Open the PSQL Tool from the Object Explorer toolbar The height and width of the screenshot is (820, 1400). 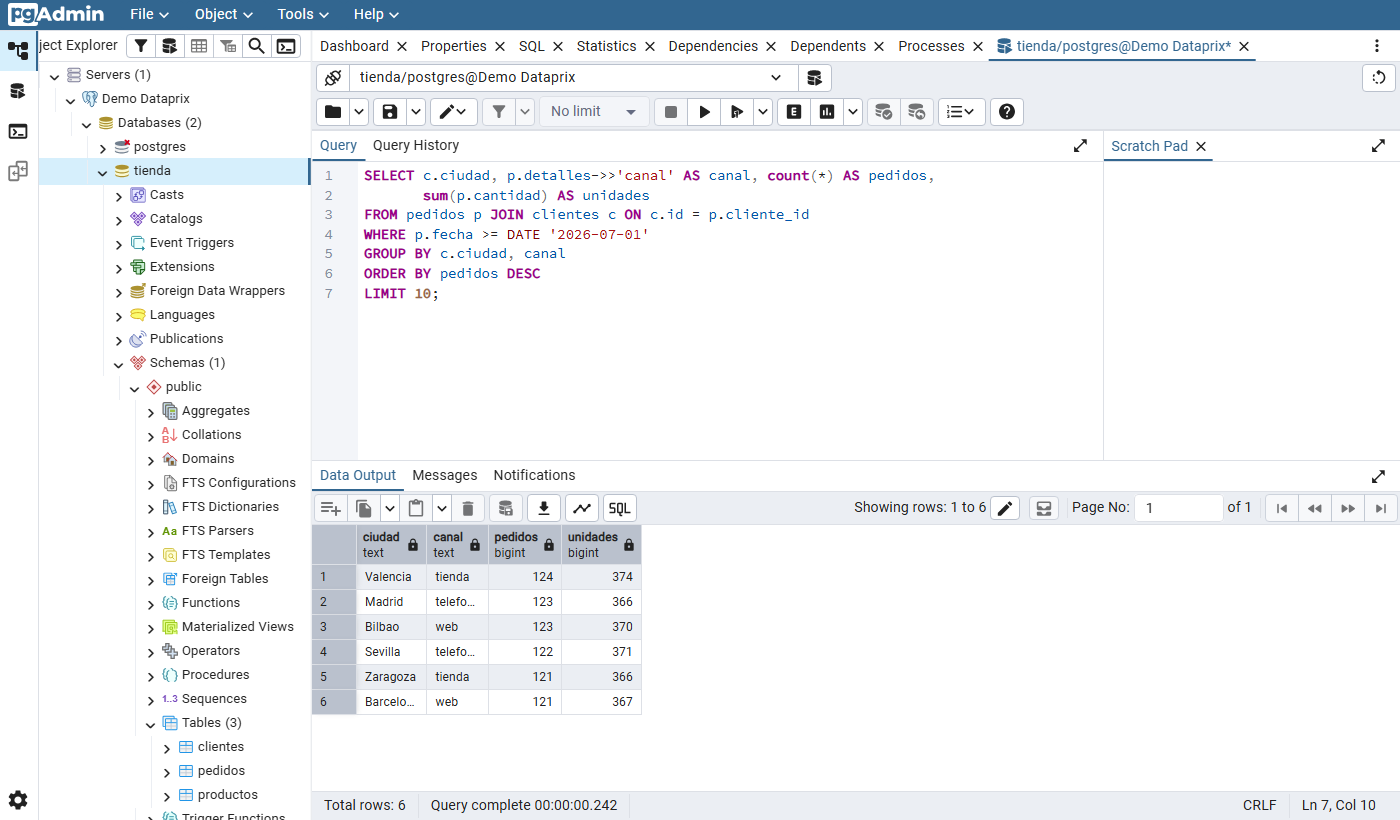click(x=286, y=46)
